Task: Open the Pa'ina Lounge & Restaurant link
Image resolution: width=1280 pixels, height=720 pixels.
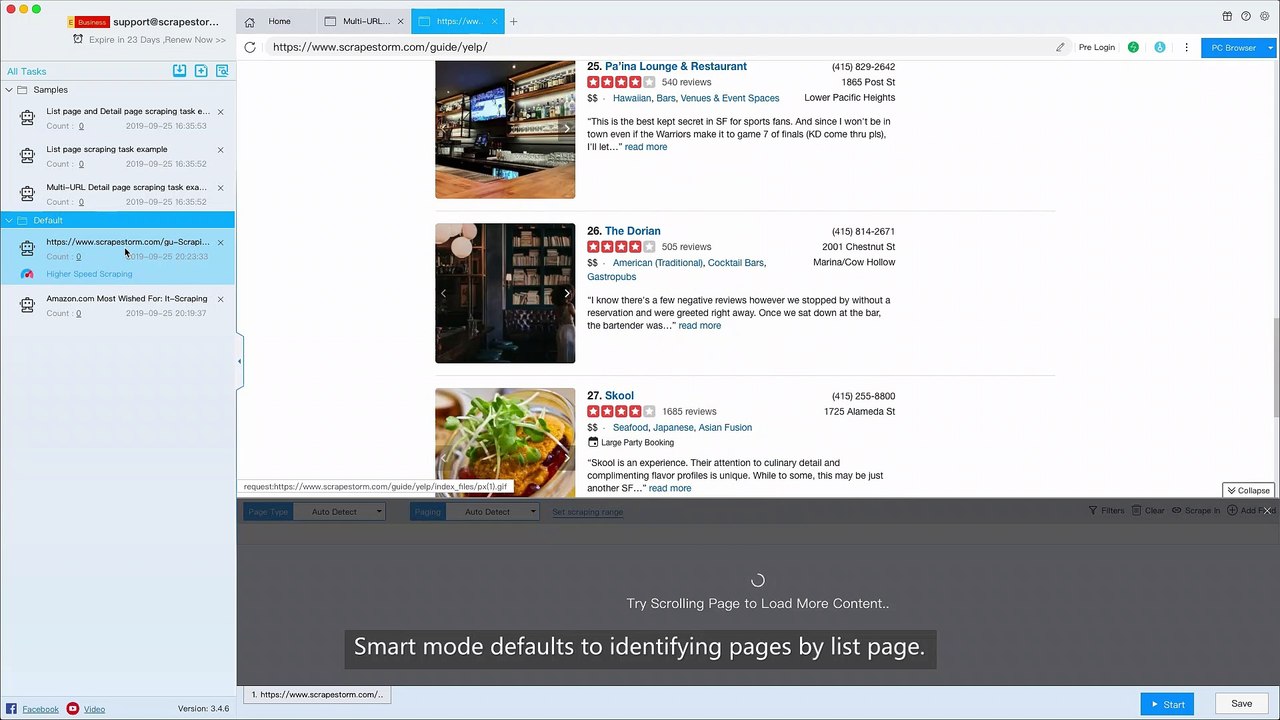Action: click(x=676, y=66)
